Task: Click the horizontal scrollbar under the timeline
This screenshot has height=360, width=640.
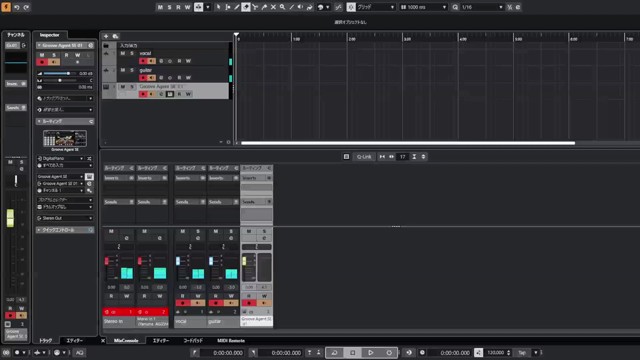Action: [408, 143]
